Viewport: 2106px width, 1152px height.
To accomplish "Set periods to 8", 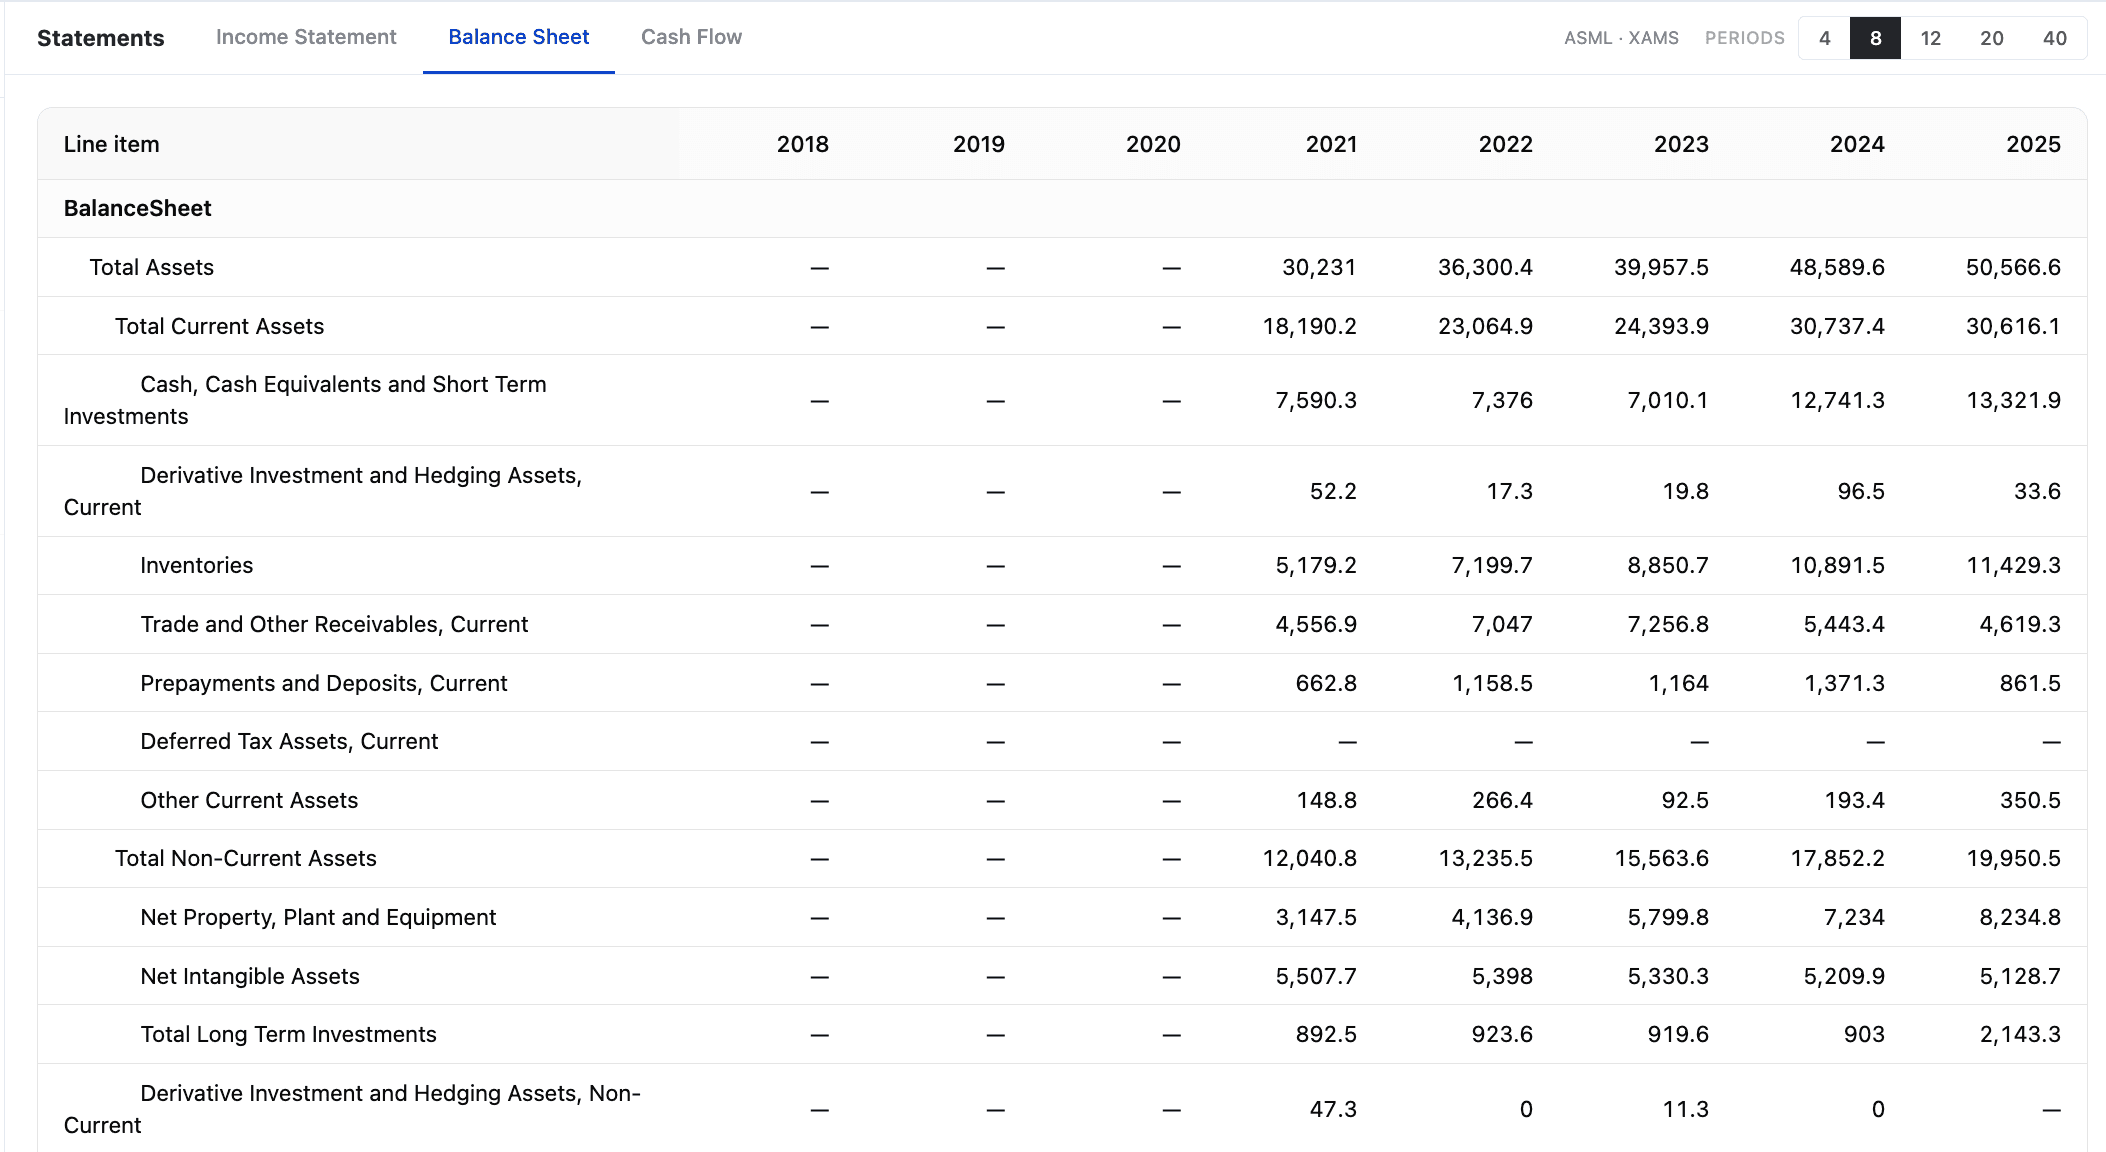I will click(x=1875, y=38).
